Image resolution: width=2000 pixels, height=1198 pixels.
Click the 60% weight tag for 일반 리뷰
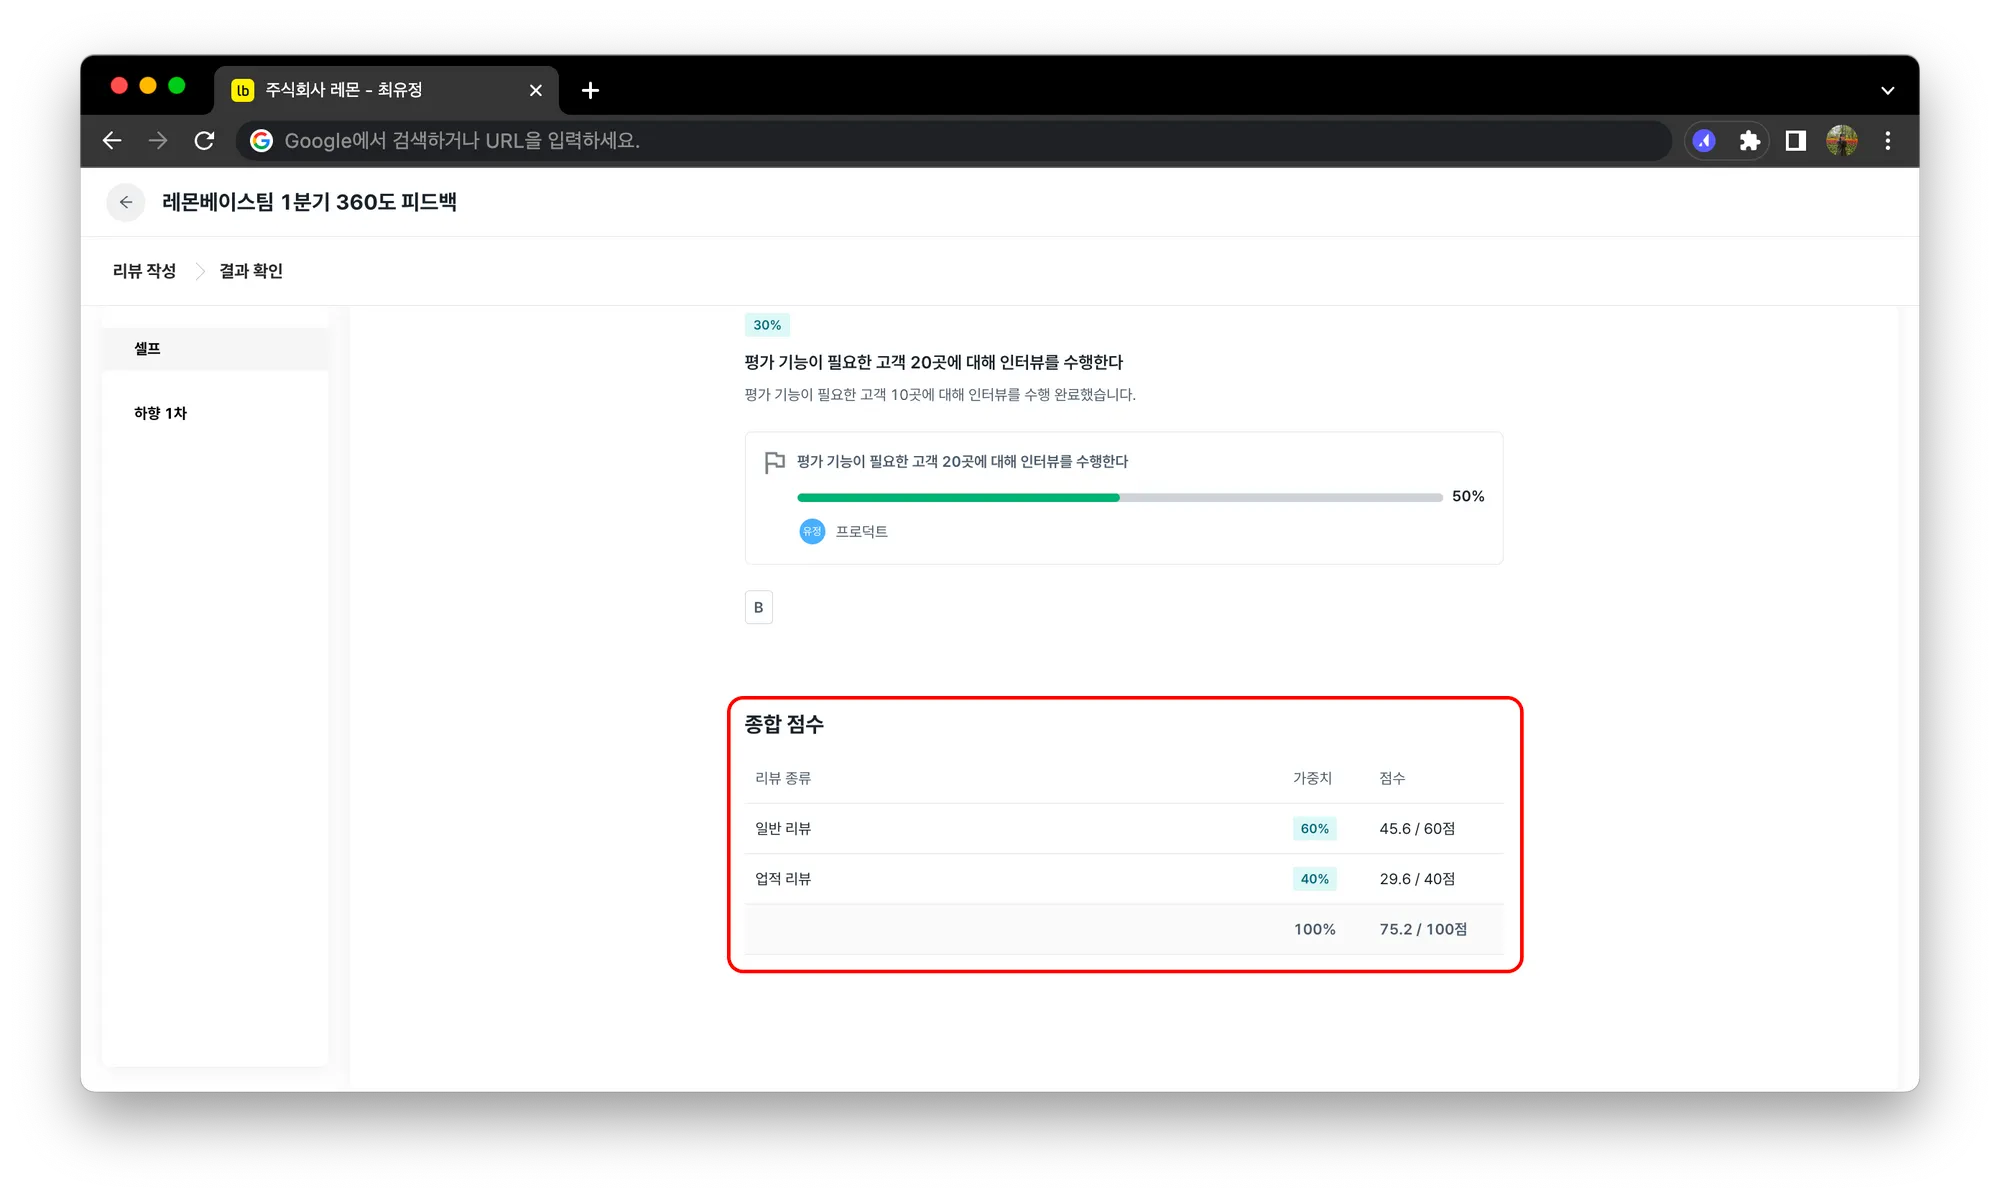pyautogui.click(x=1314, y=829)
